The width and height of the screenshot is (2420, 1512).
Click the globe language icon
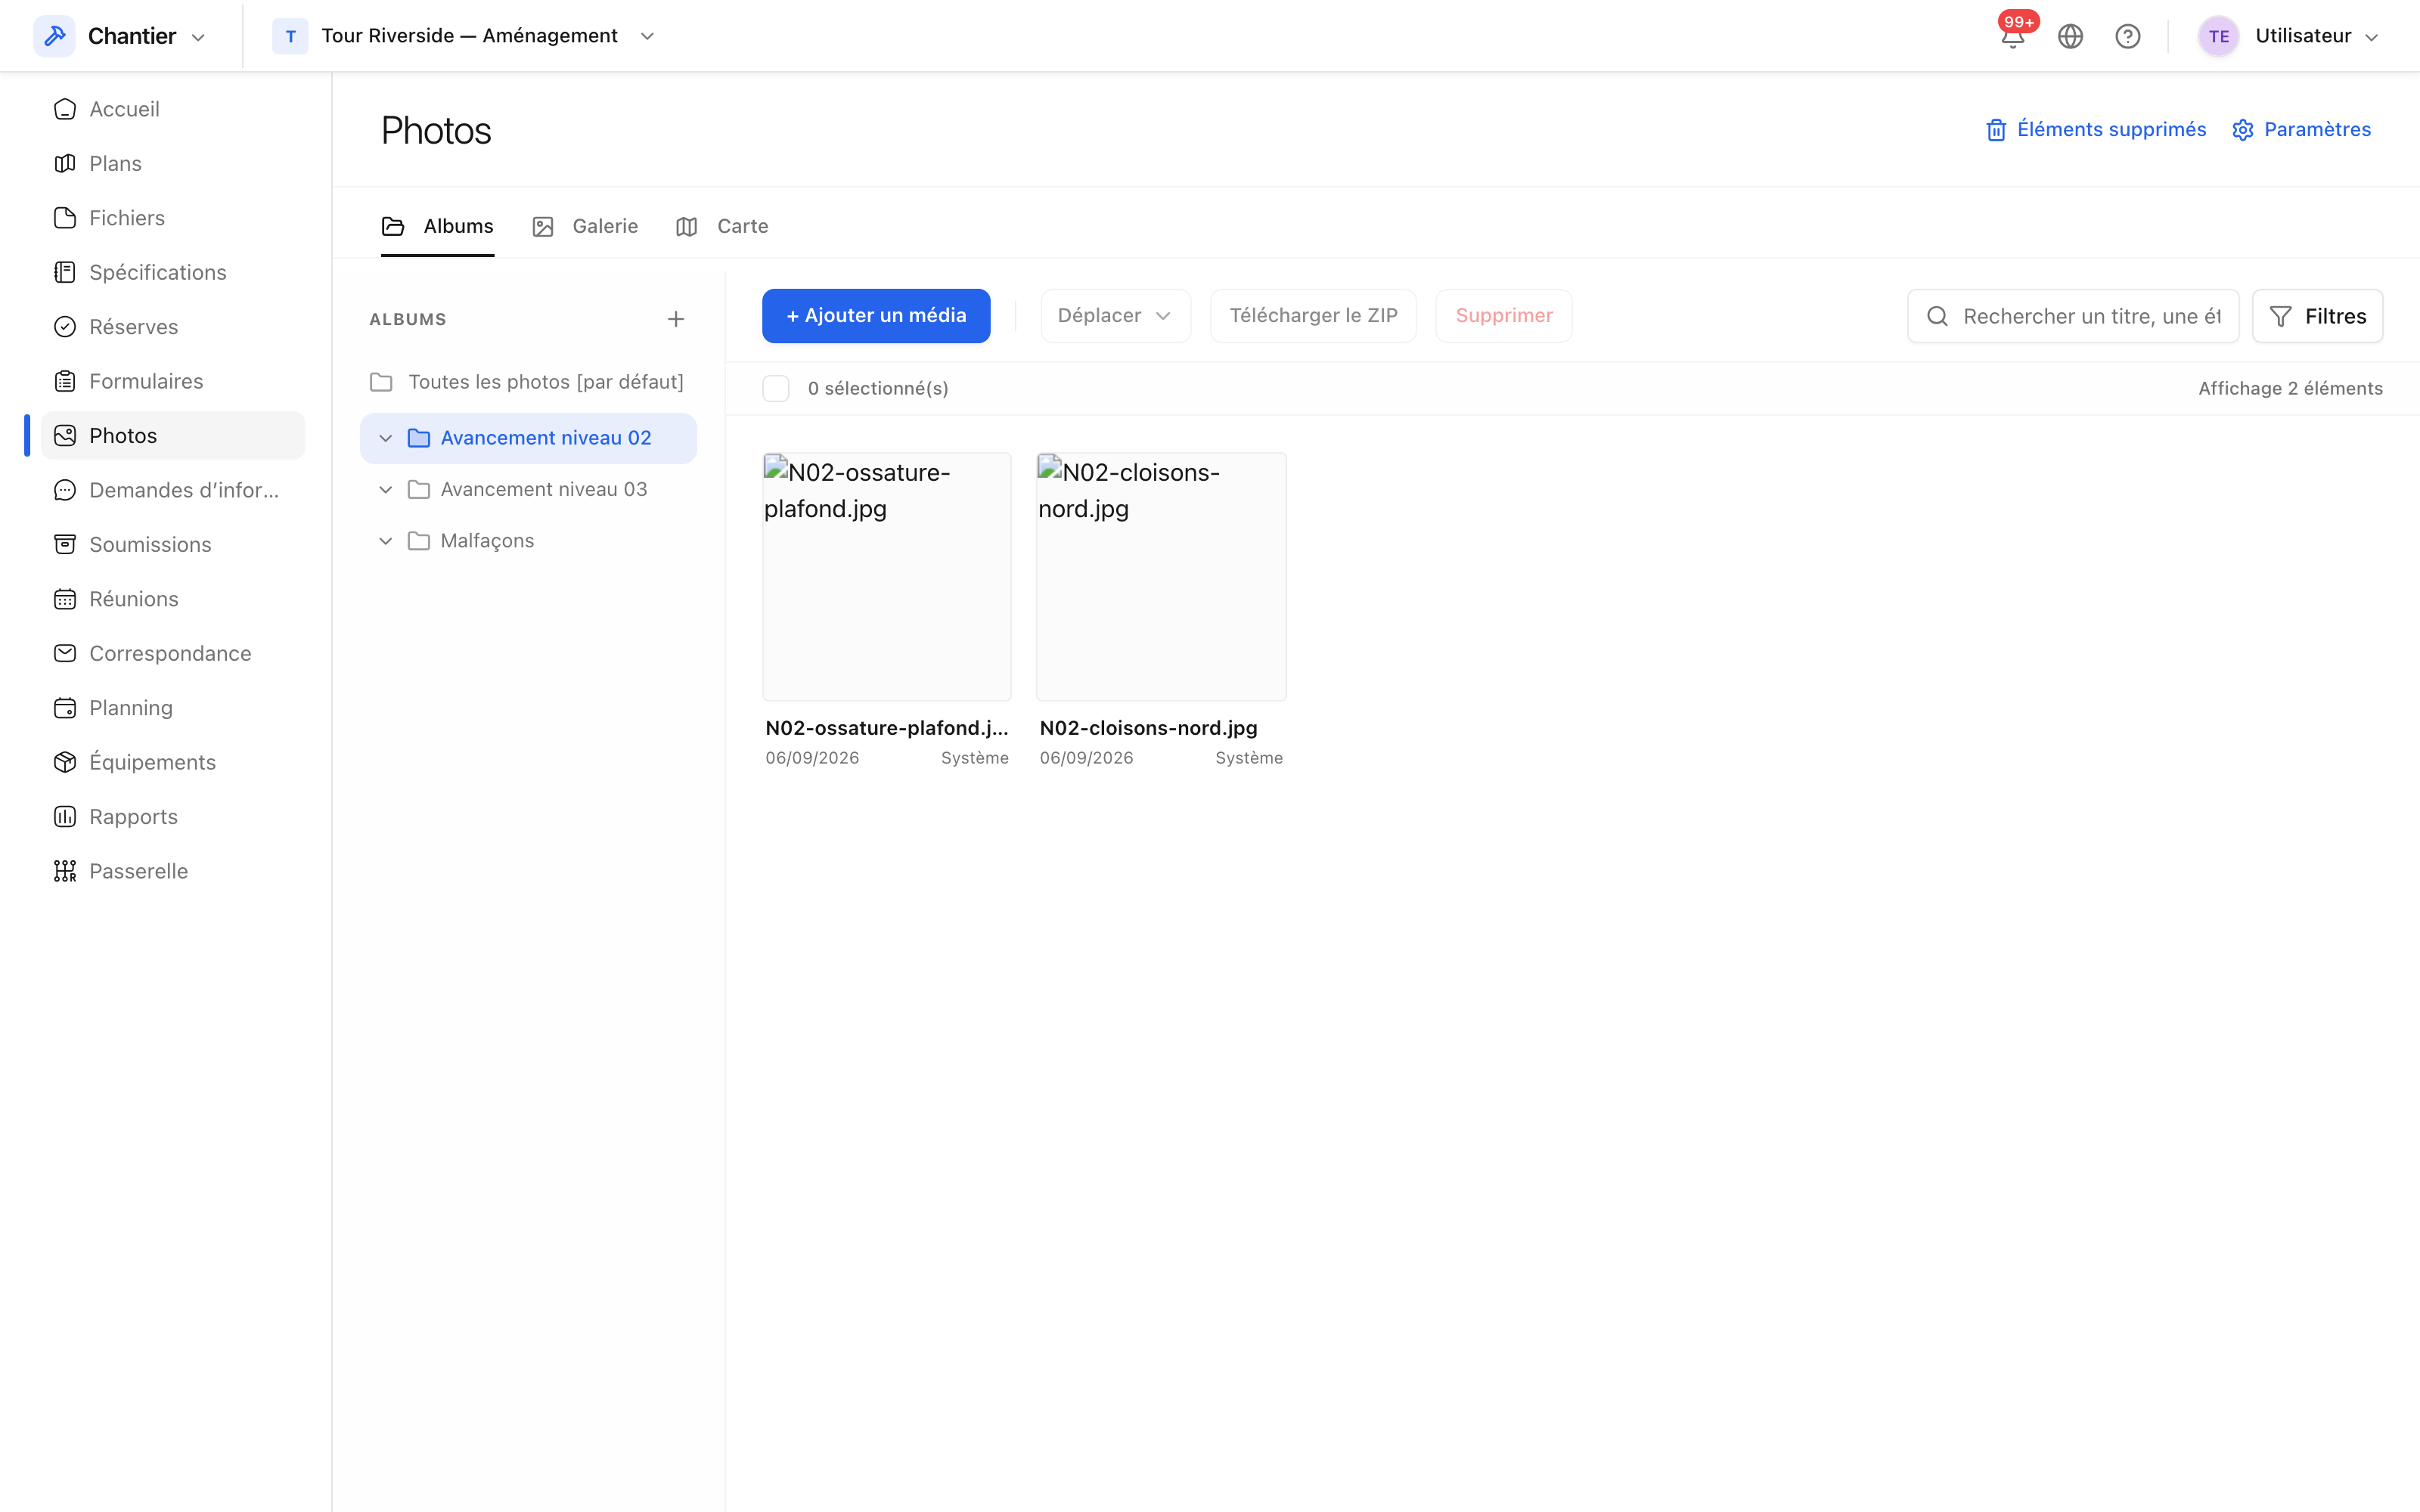coord(2070,37)
